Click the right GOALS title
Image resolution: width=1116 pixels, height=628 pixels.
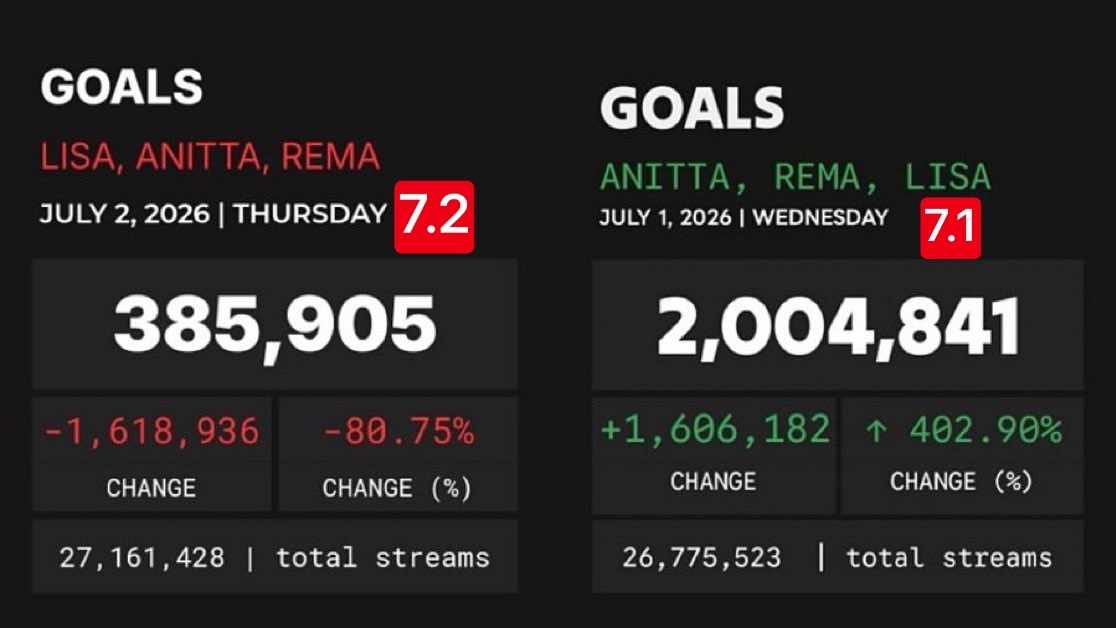pos(692,108)
